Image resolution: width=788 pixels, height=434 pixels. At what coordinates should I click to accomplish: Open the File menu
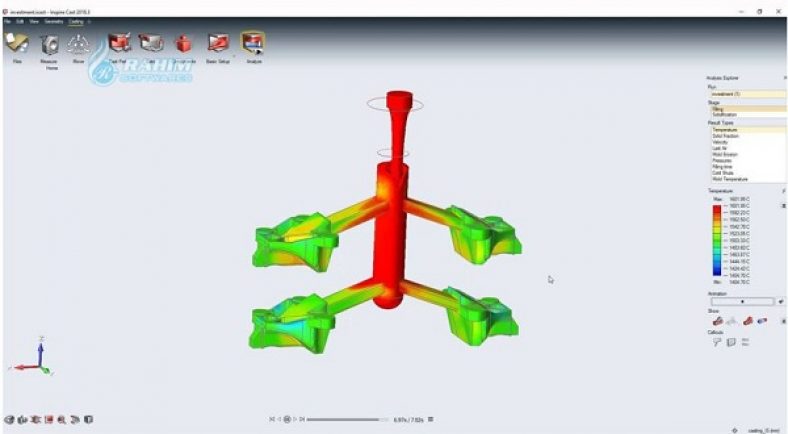click(8, 22)
